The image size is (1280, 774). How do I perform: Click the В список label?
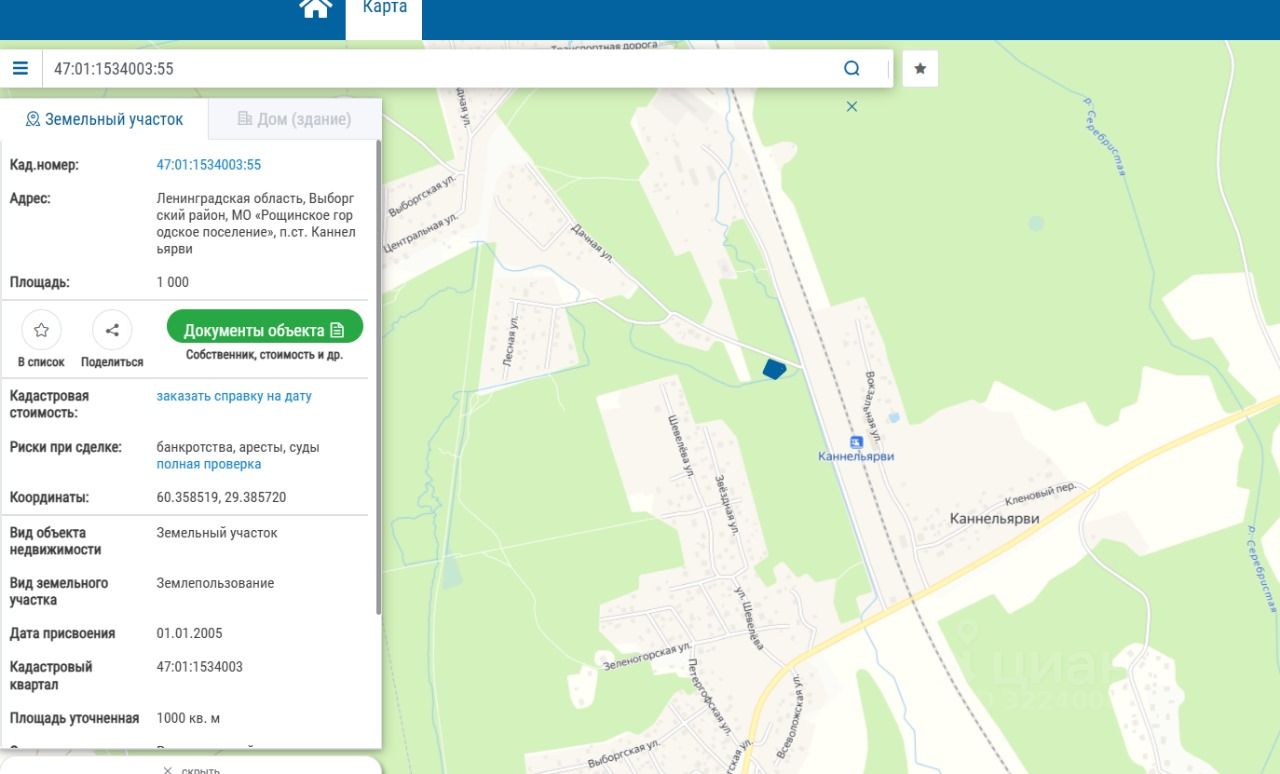click(41, 362)
